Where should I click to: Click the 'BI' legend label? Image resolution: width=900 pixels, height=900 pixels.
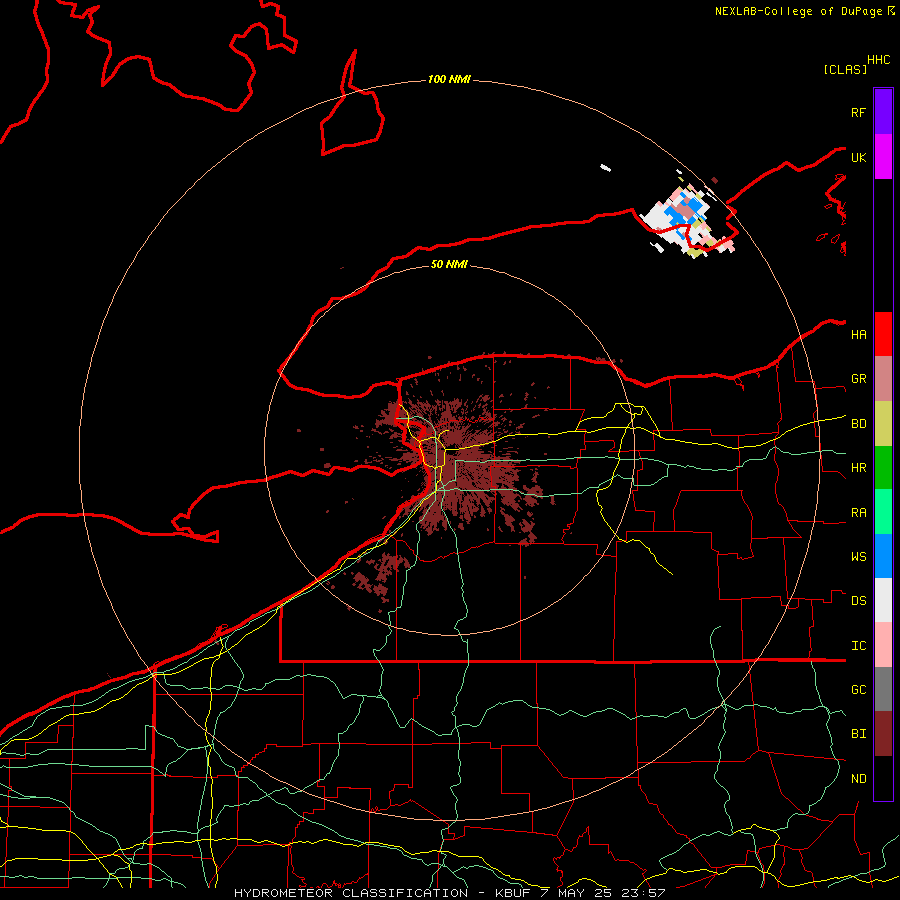(858, 734)
